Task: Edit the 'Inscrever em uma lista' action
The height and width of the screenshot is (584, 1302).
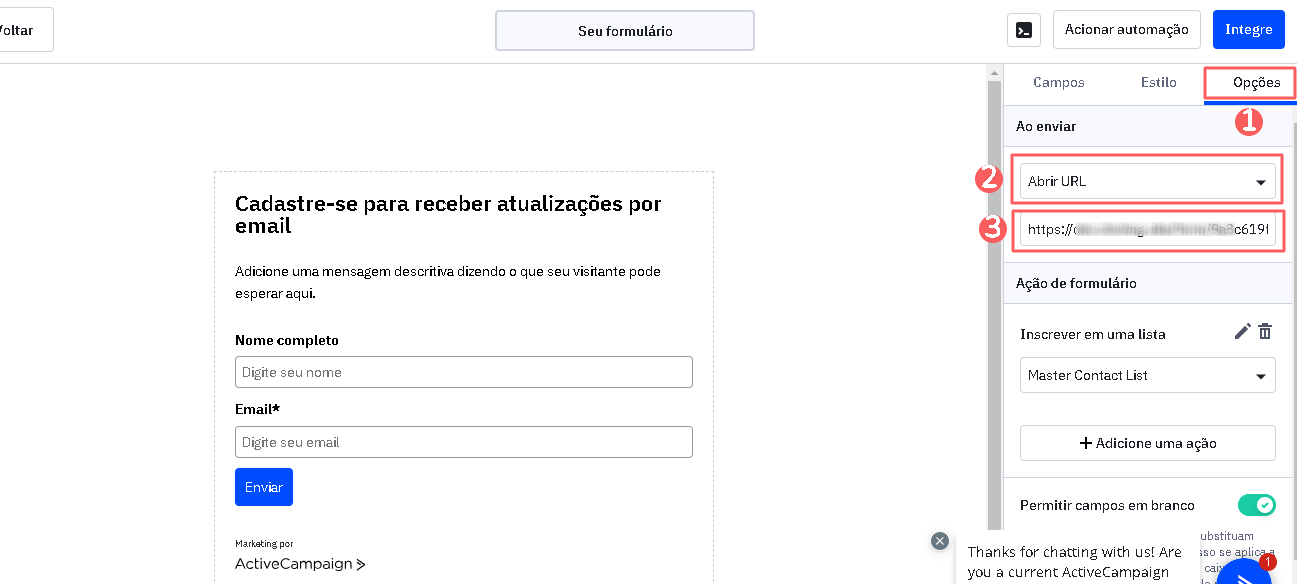Action: pos(1242,332)
